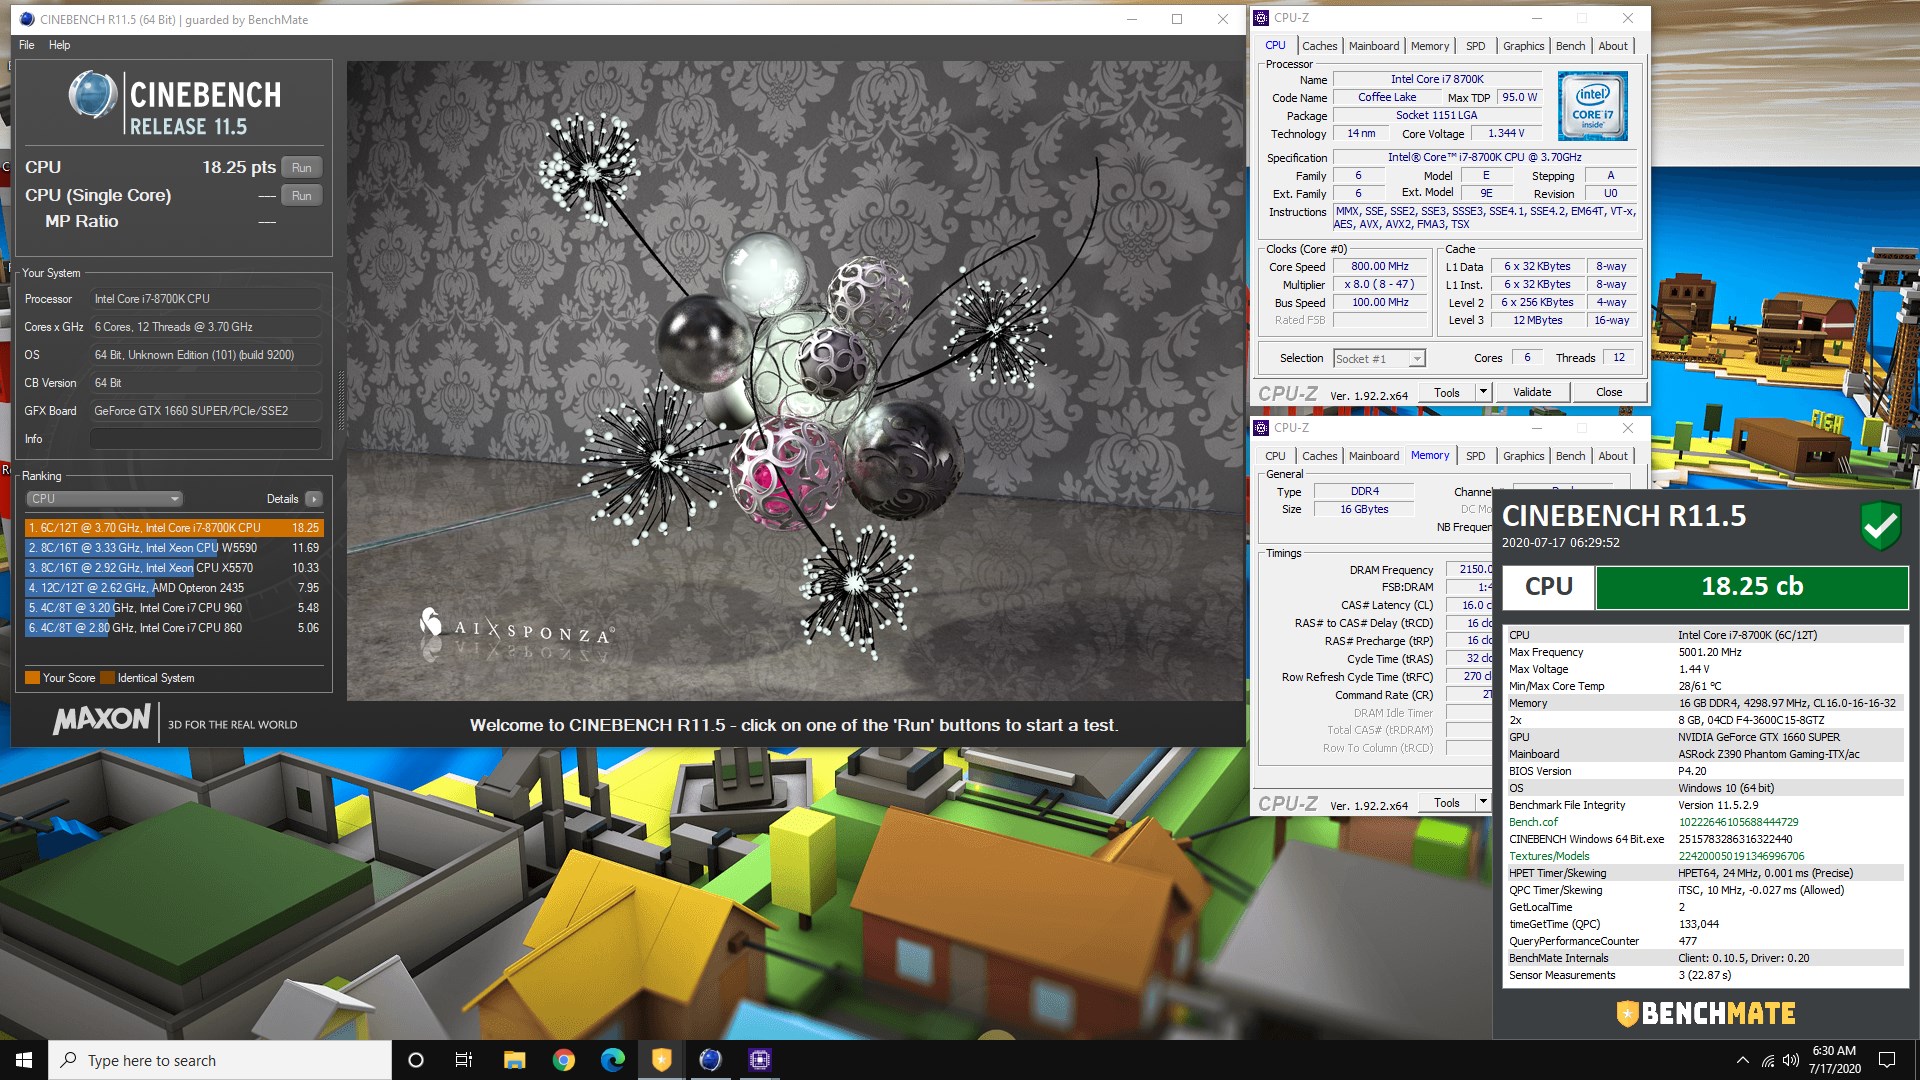Viewport: 1920px width, 1080px height.
Task: Switch to CPU-Z in the taskbar
Action: (x=759, y=1060)
